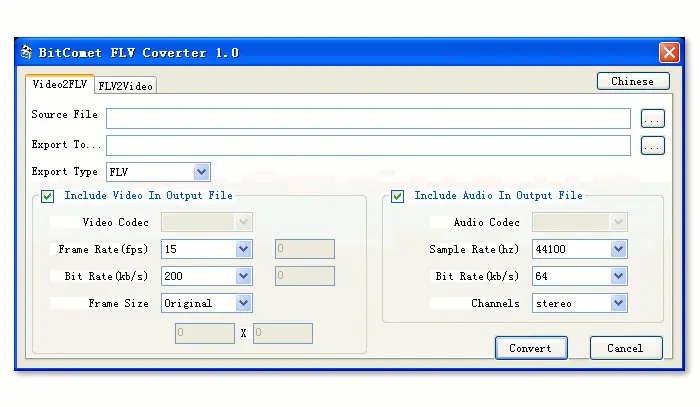Click the Frame Rate(fps) label

[x=103, y=249]
